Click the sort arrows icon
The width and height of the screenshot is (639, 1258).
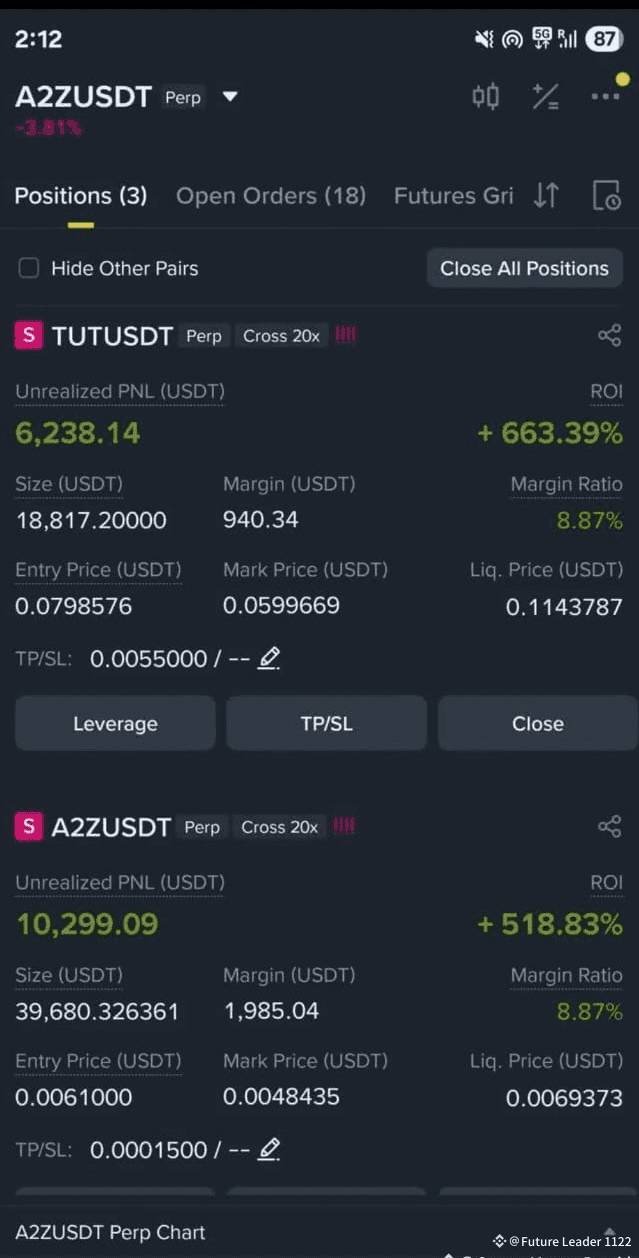pyautogui.click(x=546, y=195)
